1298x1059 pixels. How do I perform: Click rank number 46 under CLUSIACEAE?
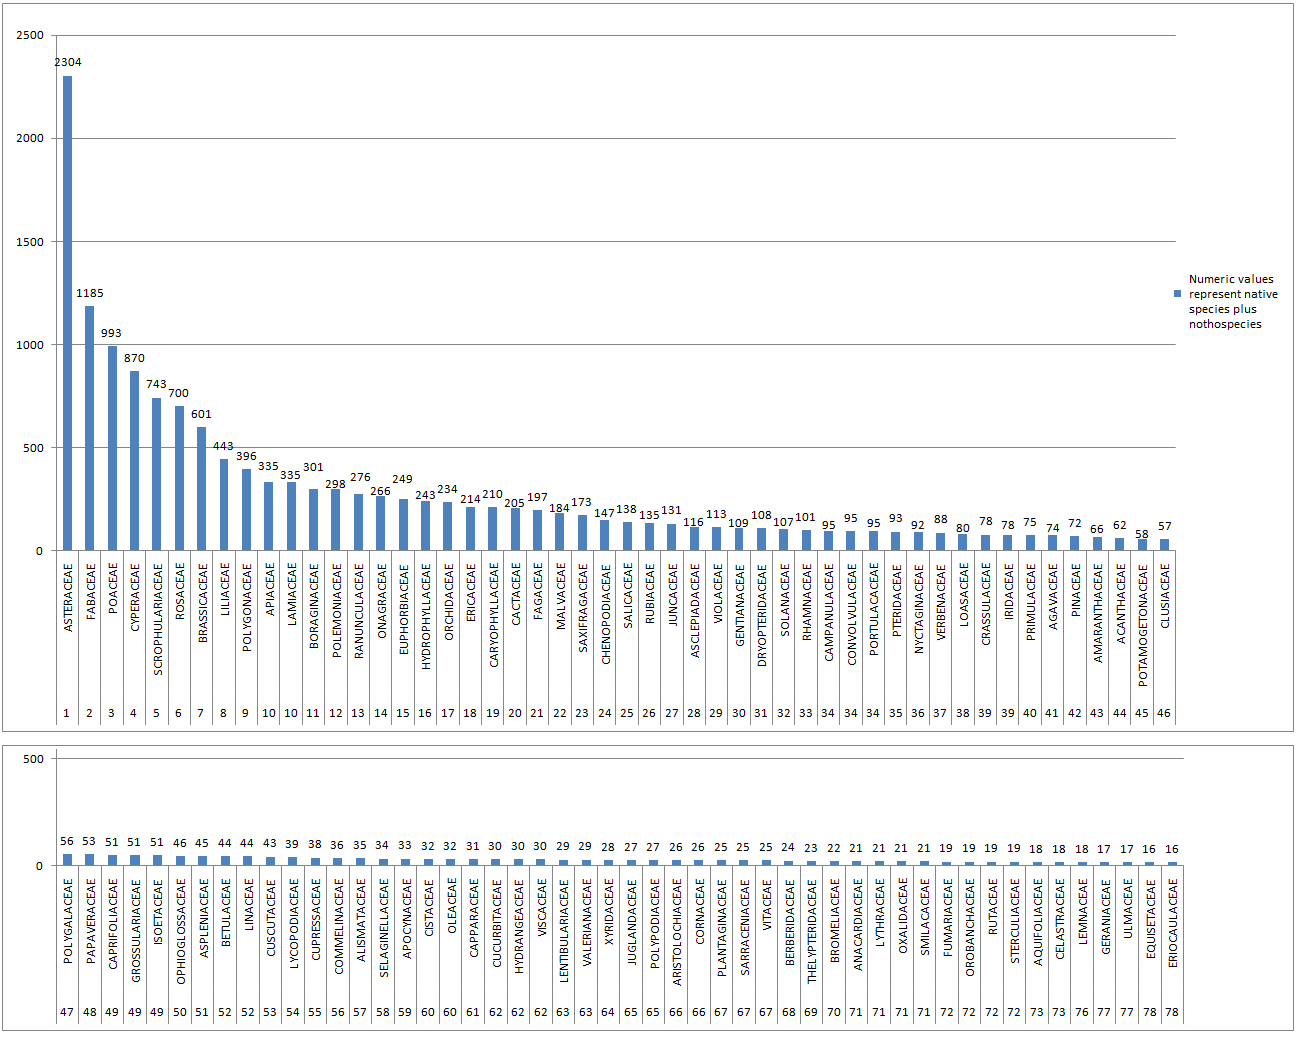1164,713
